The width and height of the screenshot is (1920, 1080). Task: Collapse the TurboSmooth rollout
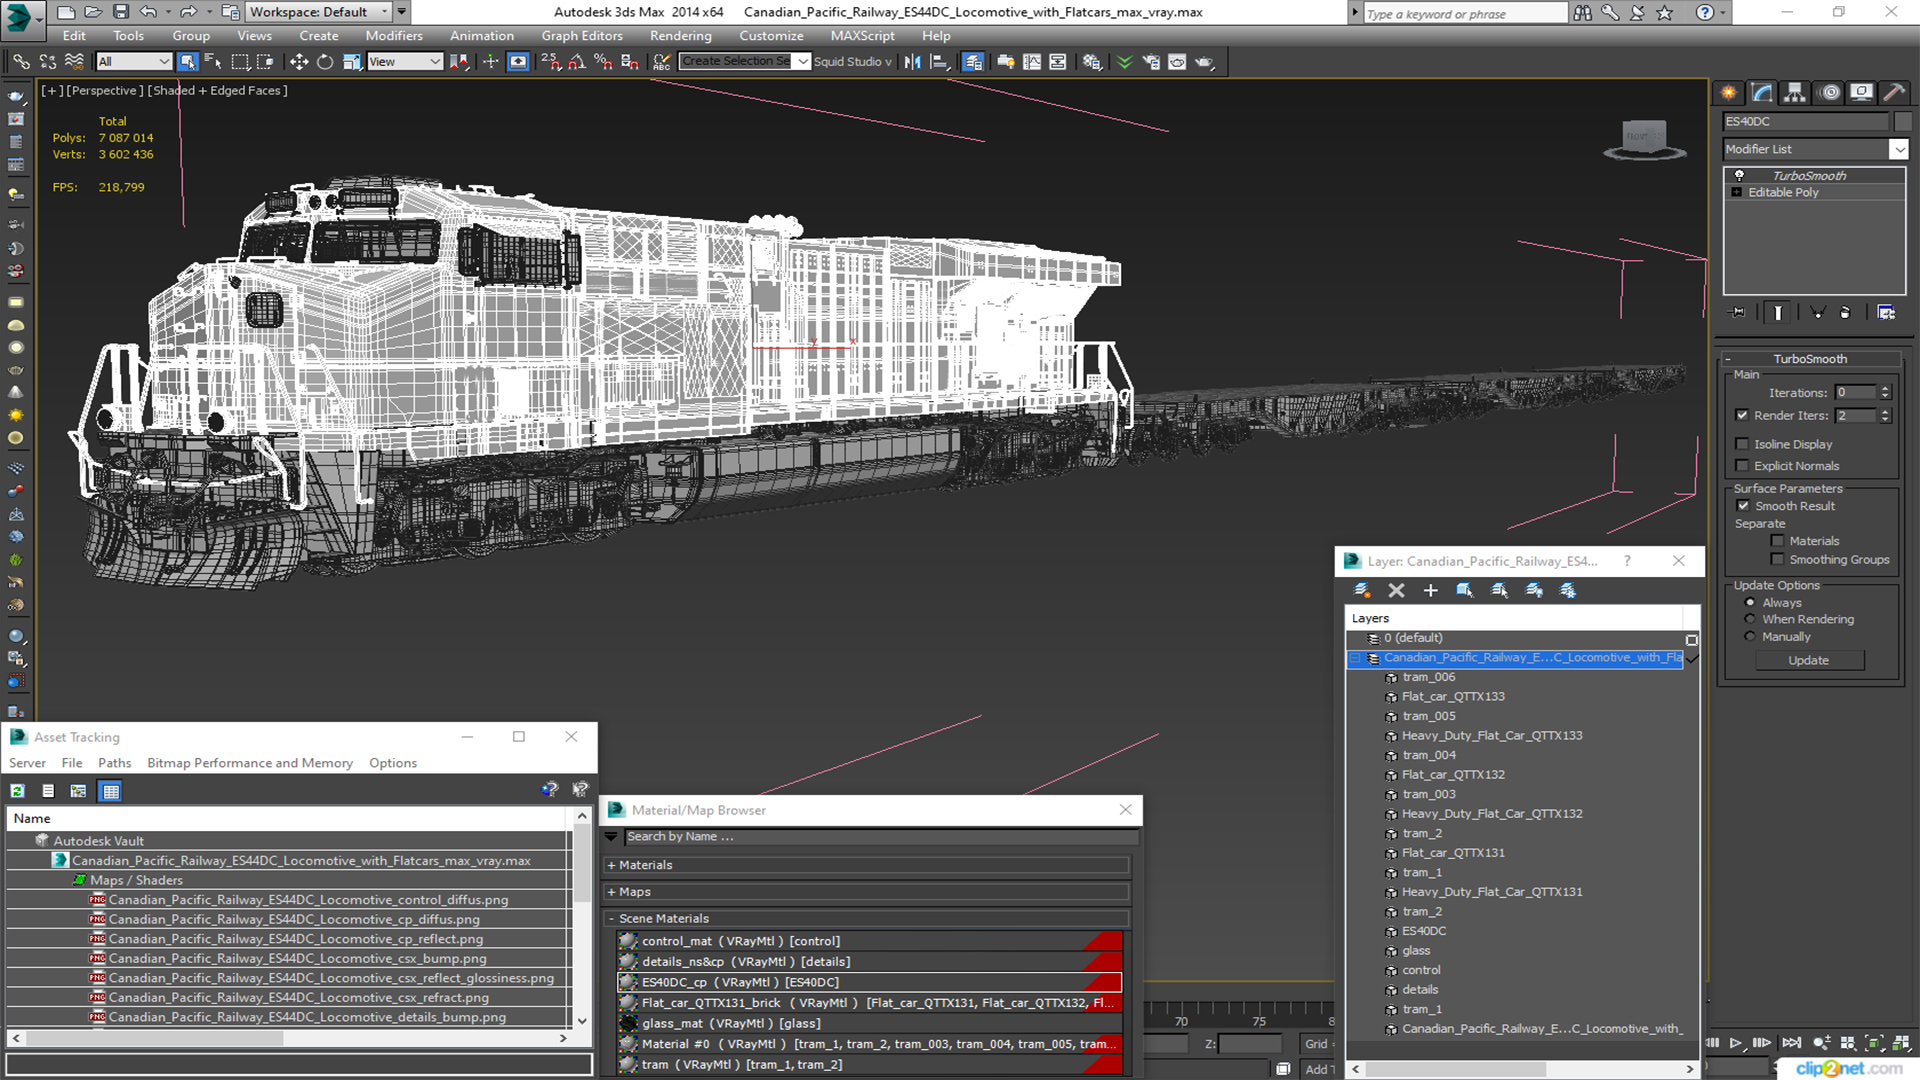click(1728, 359)
